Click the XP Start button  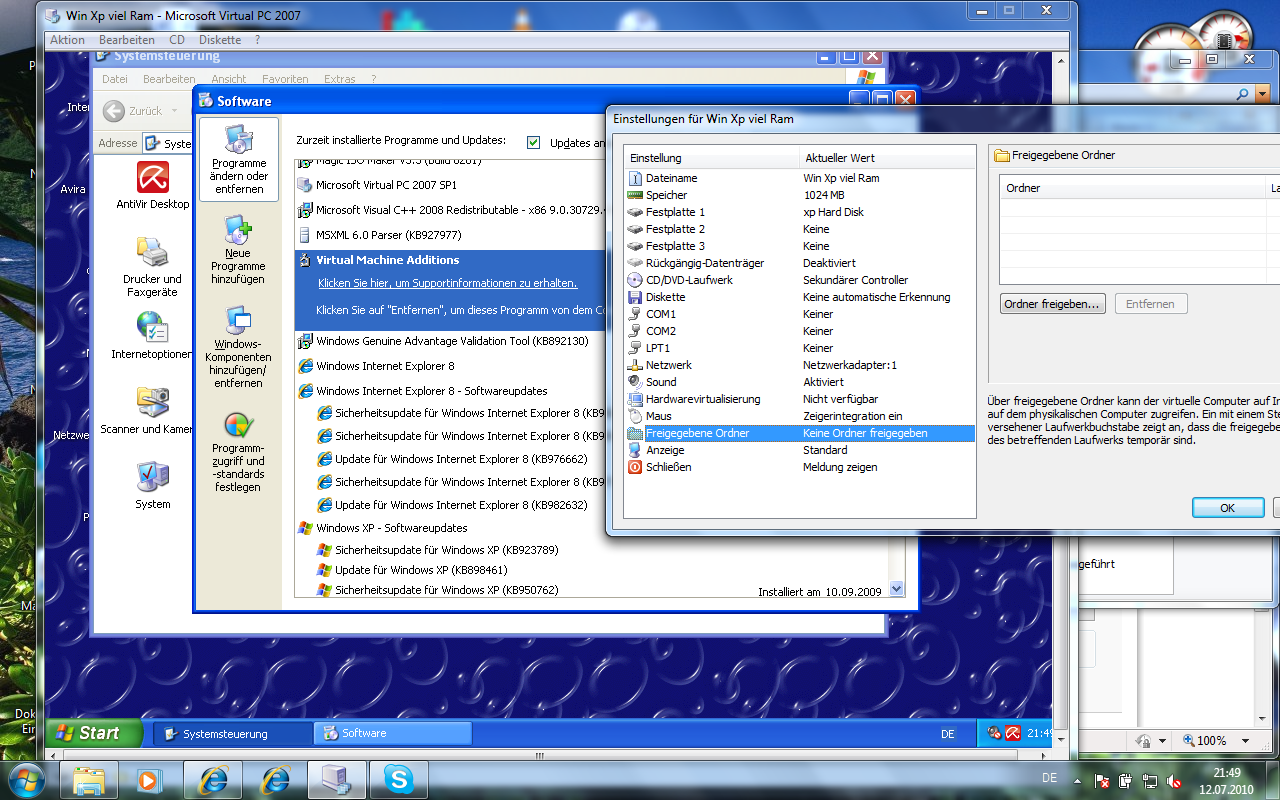tap(86, 733)
